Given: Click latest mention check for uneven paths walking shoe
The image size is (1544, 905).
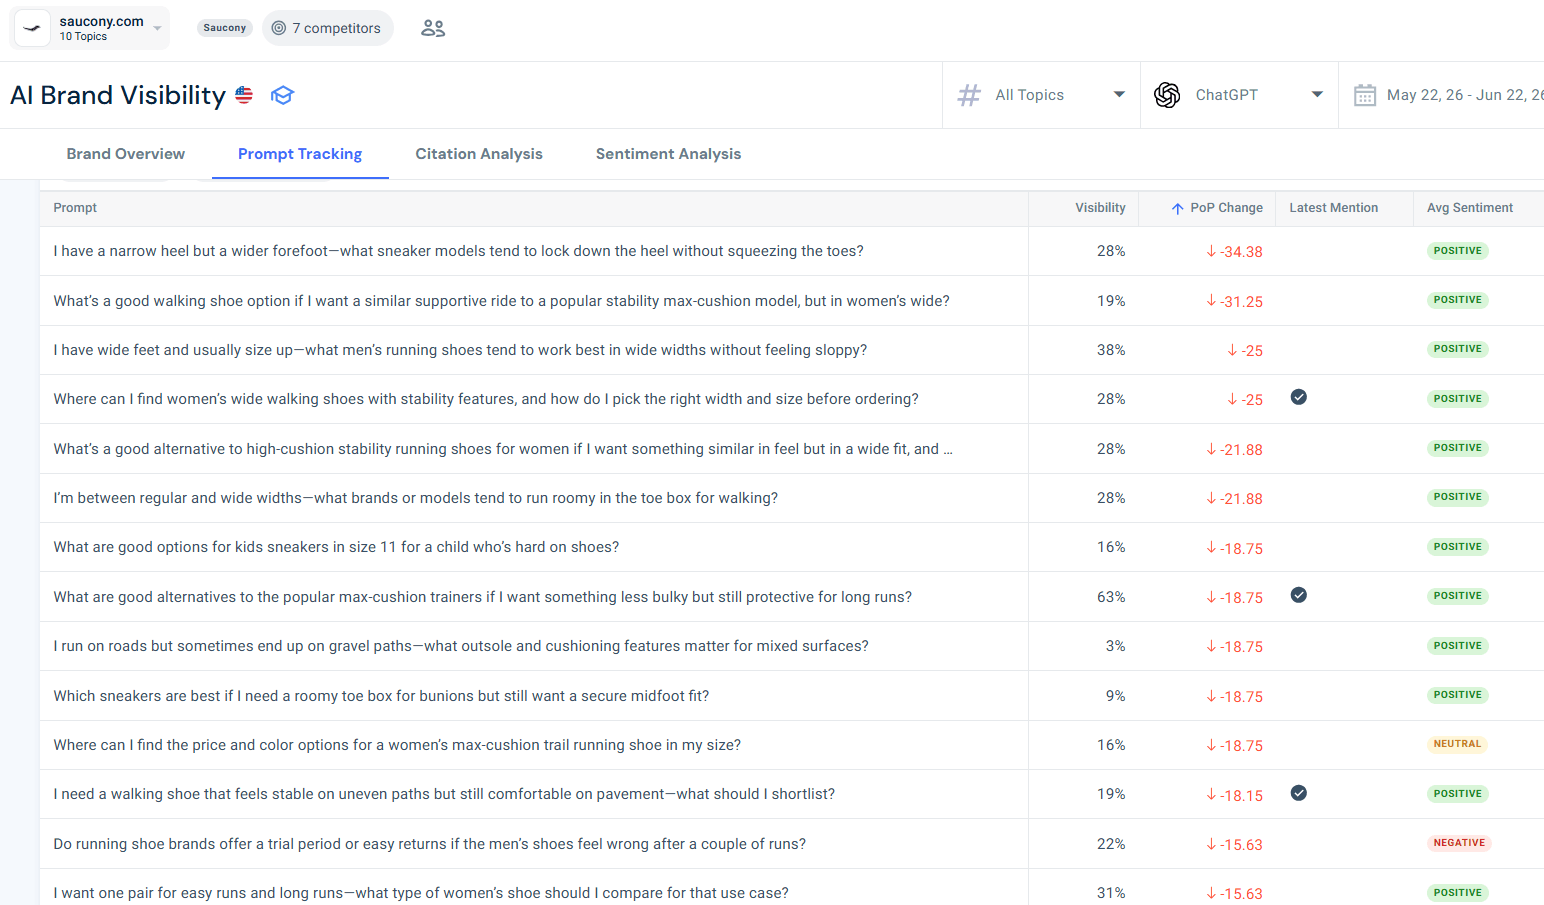Looking at the screenshot, I should [1298, 793].
